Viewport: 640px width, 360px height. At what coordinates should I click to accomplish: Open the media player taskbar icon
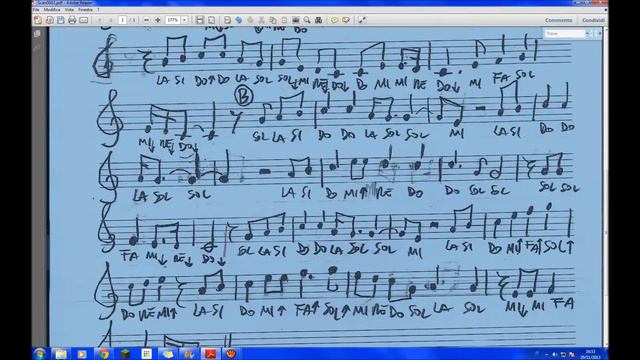click(82, 354)
